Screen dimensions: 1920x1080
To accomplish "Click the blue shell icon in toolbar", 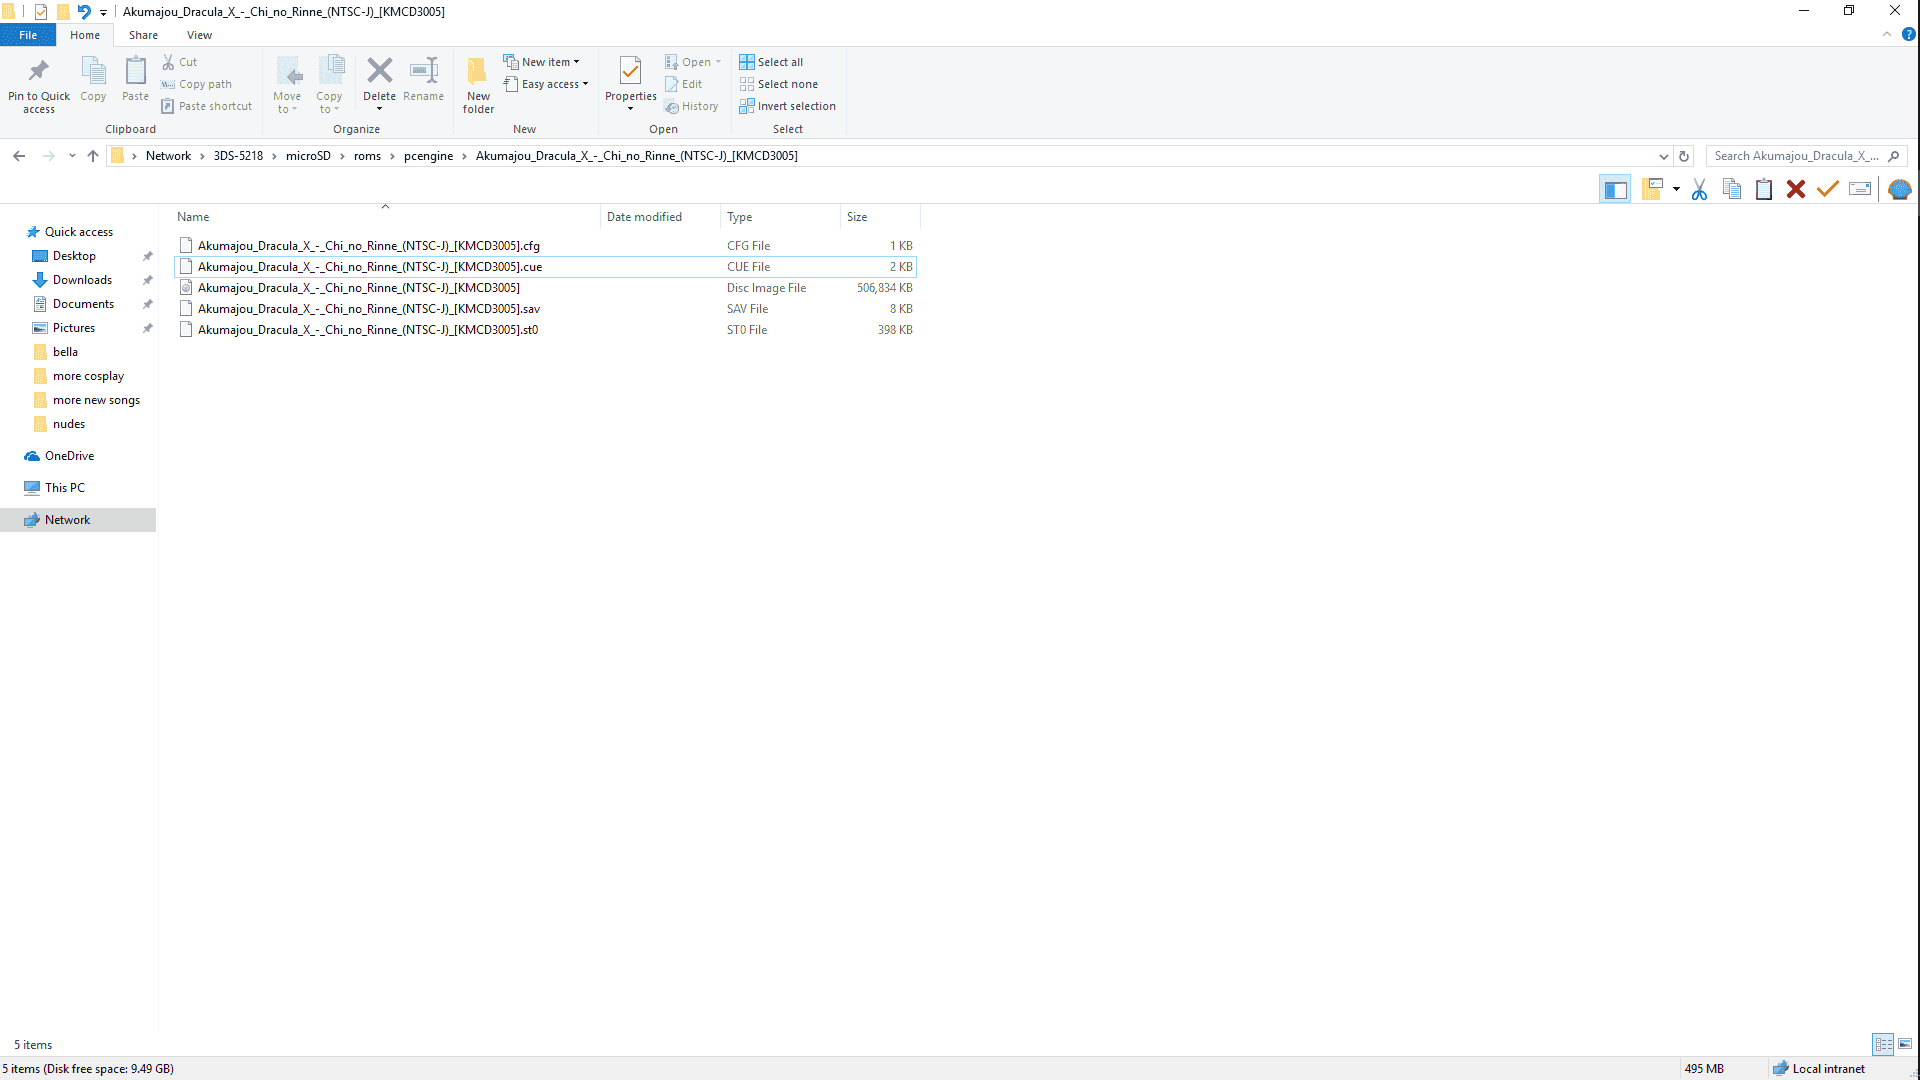I will pyautogui.click(x=1900, y=189).
